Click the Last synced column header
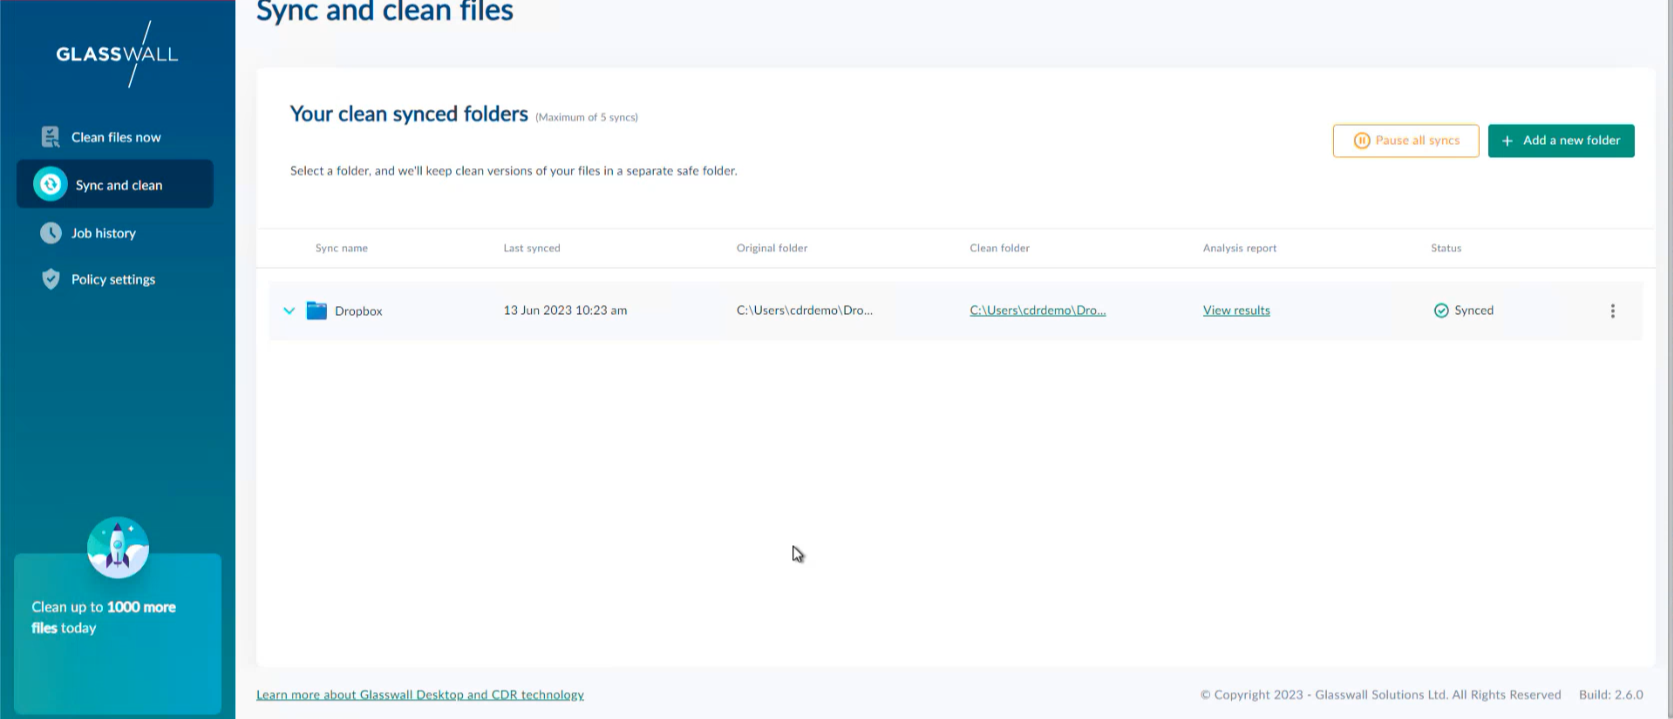The height and width of the screenshot is (719, 1673). coord(531,248)
